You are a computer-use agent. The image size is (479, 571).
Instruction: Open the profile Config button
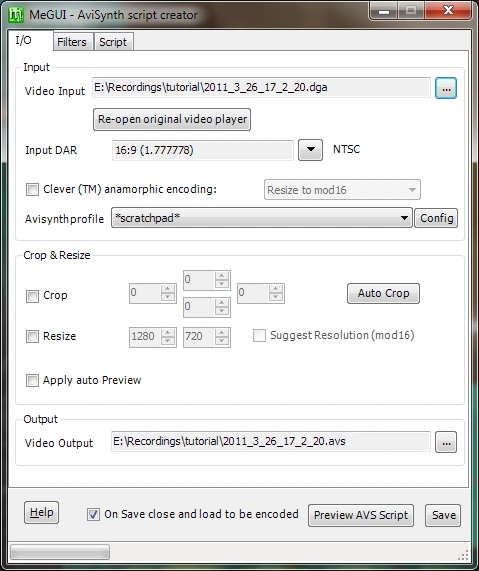[436, 218]
